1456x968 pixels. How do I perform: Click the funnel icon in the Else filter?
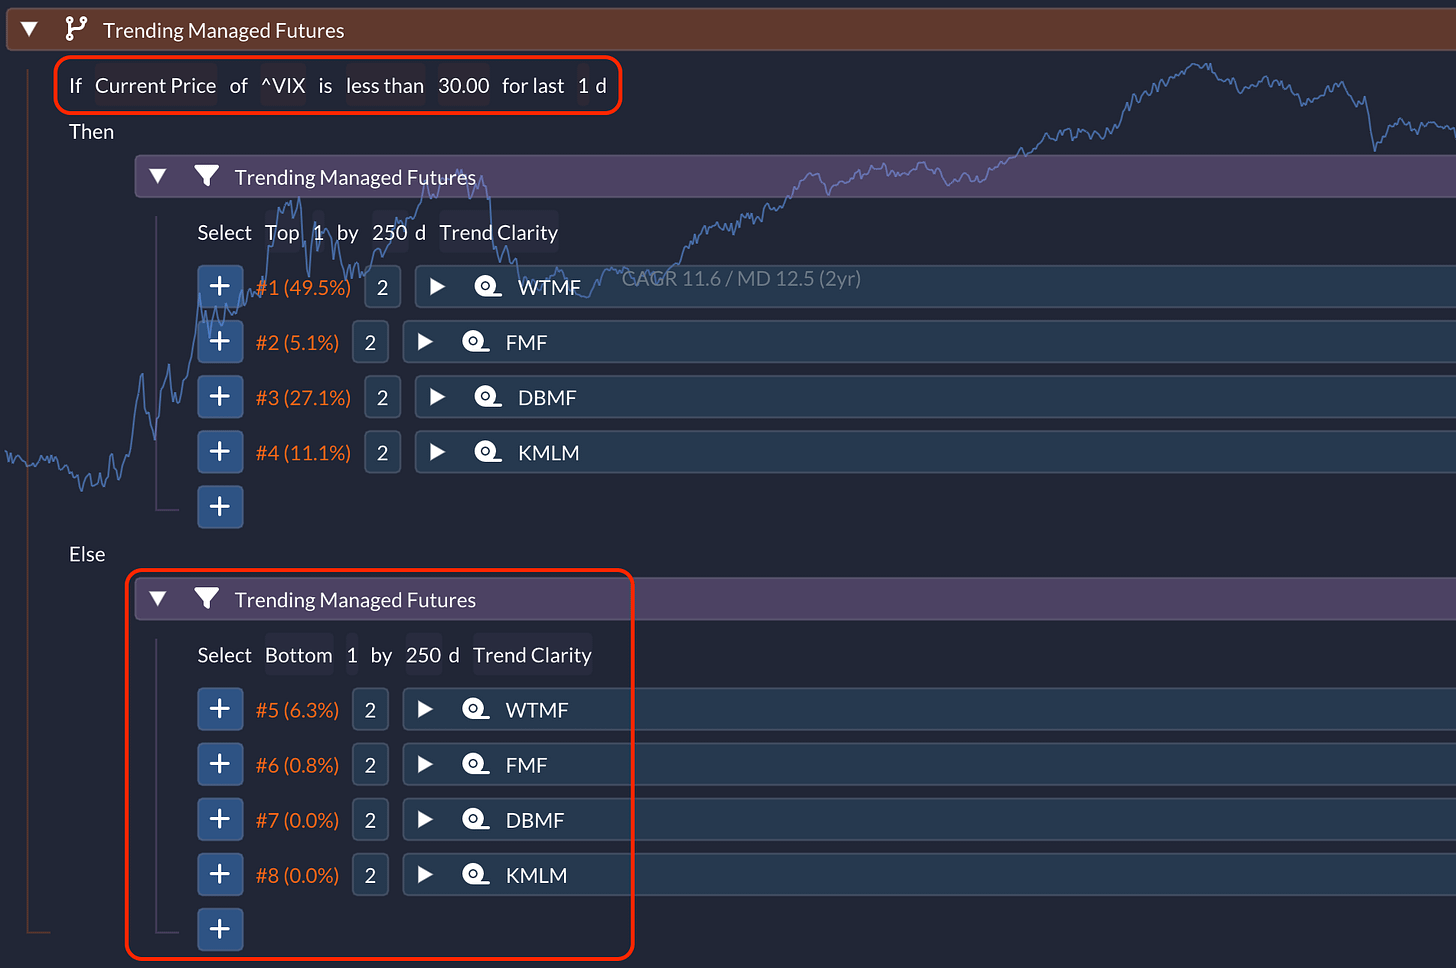[206, 599]
